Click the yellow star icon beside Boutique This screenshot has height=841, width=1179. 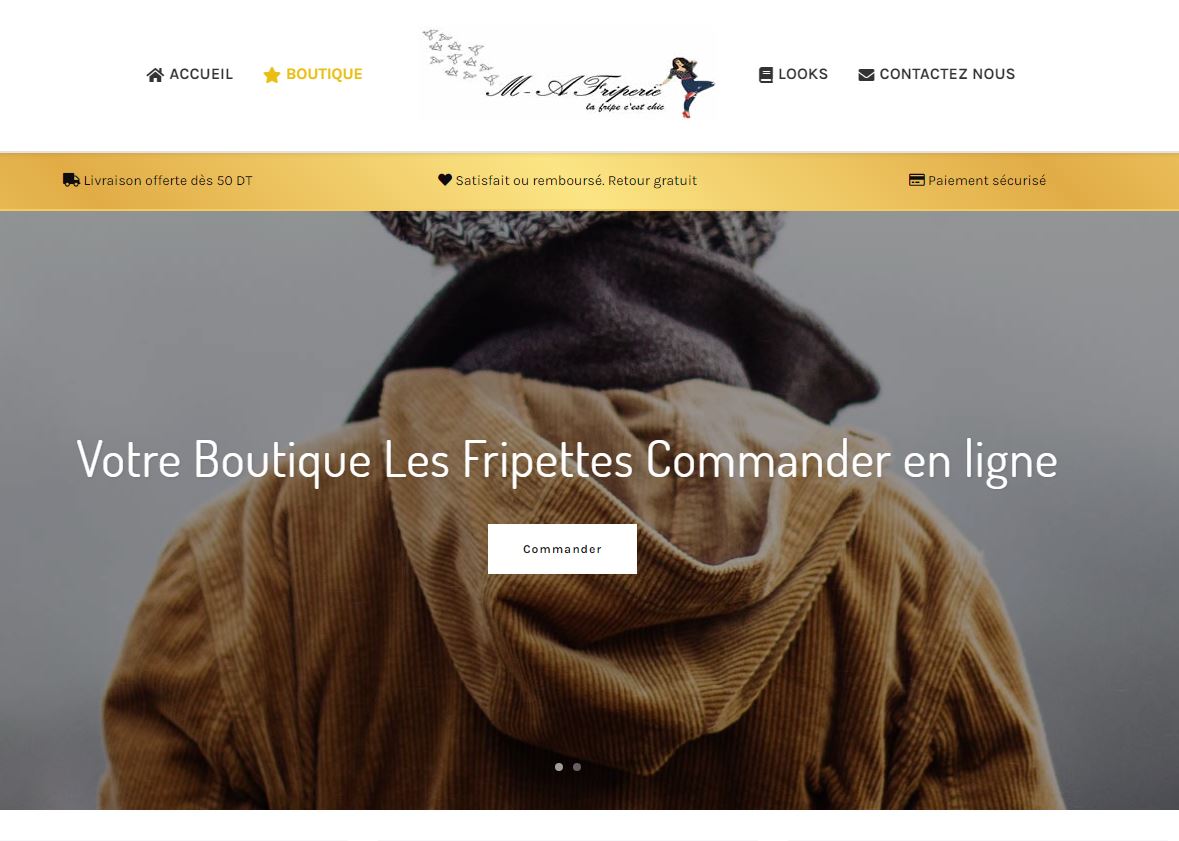(x=272, y=74)
